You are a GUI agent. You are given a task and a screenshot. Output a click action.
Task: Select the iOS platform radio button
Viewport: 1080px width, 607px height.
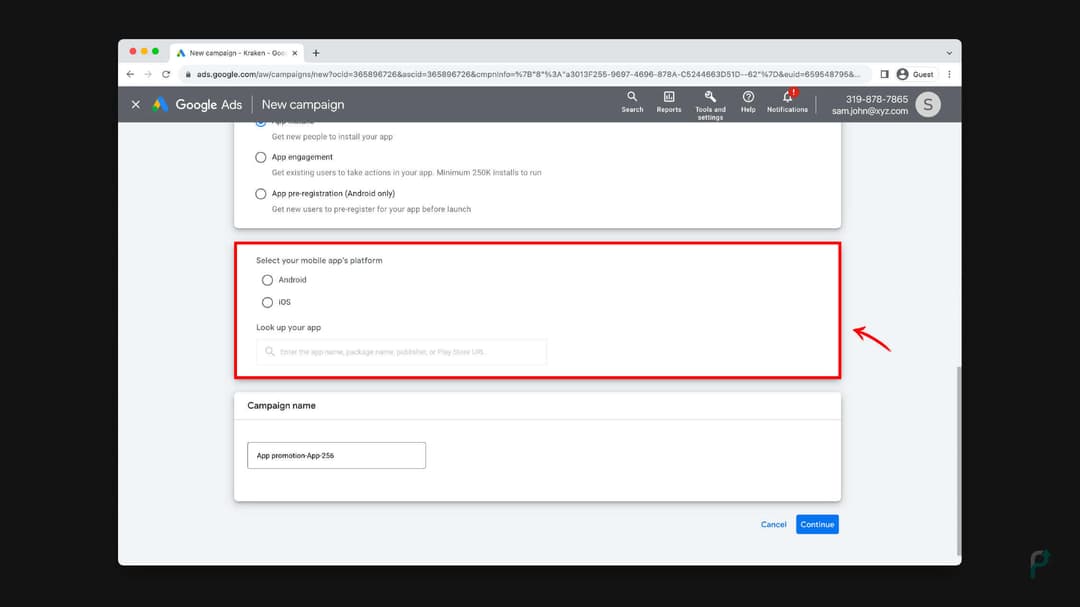[267, 302]
